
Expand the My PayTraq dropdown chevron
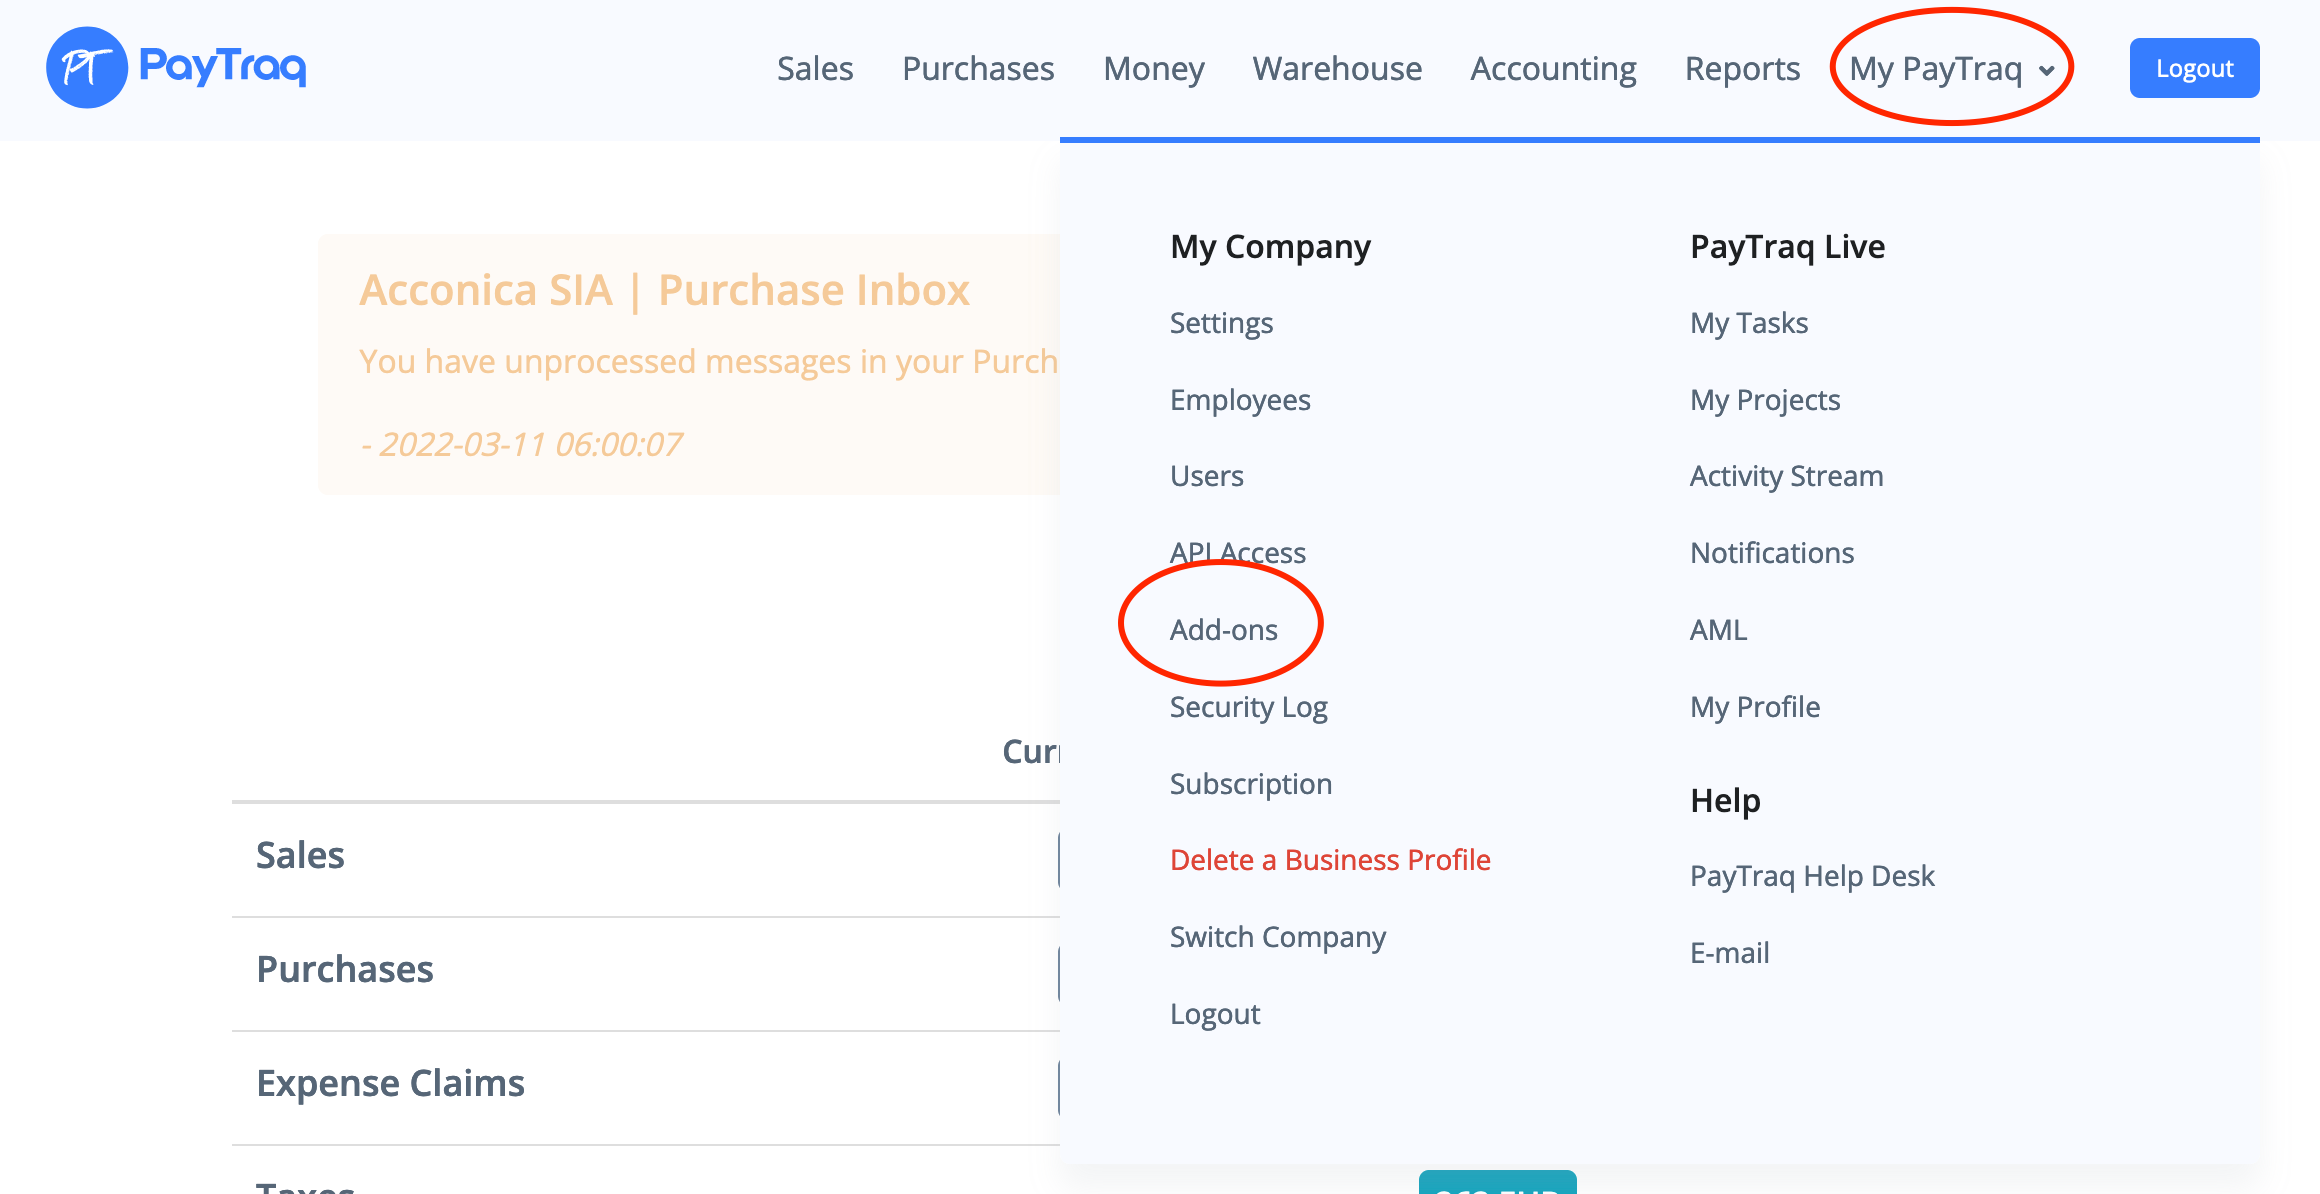[x=2046, y=71]
